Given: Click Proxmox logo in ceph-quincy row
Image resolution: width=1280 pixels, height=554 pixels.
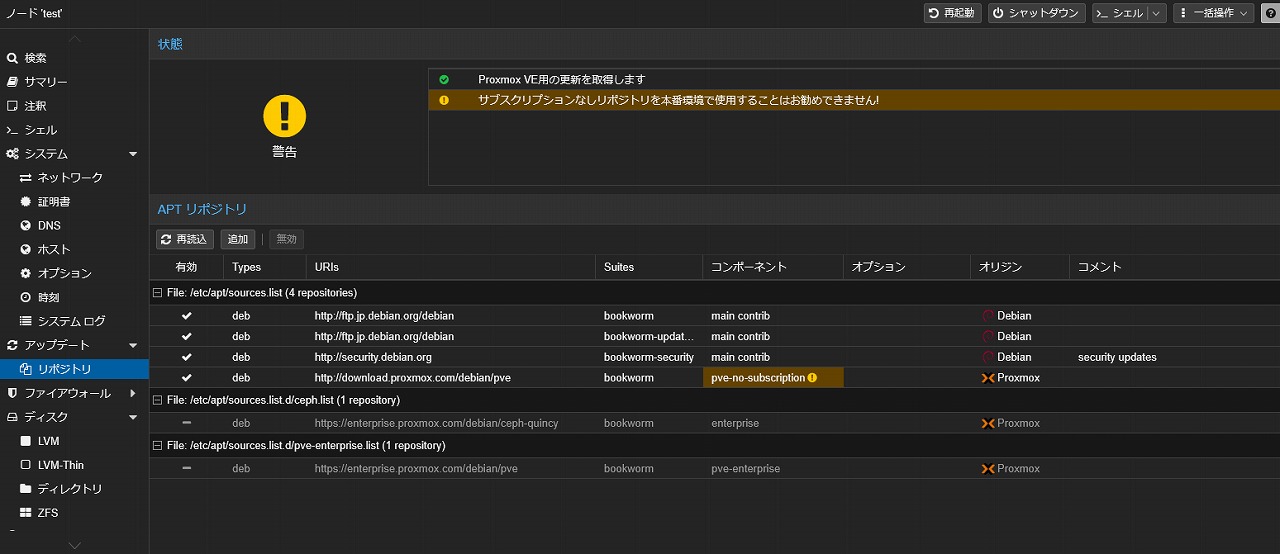Looking at the screenshot, I should coord(988,423).
